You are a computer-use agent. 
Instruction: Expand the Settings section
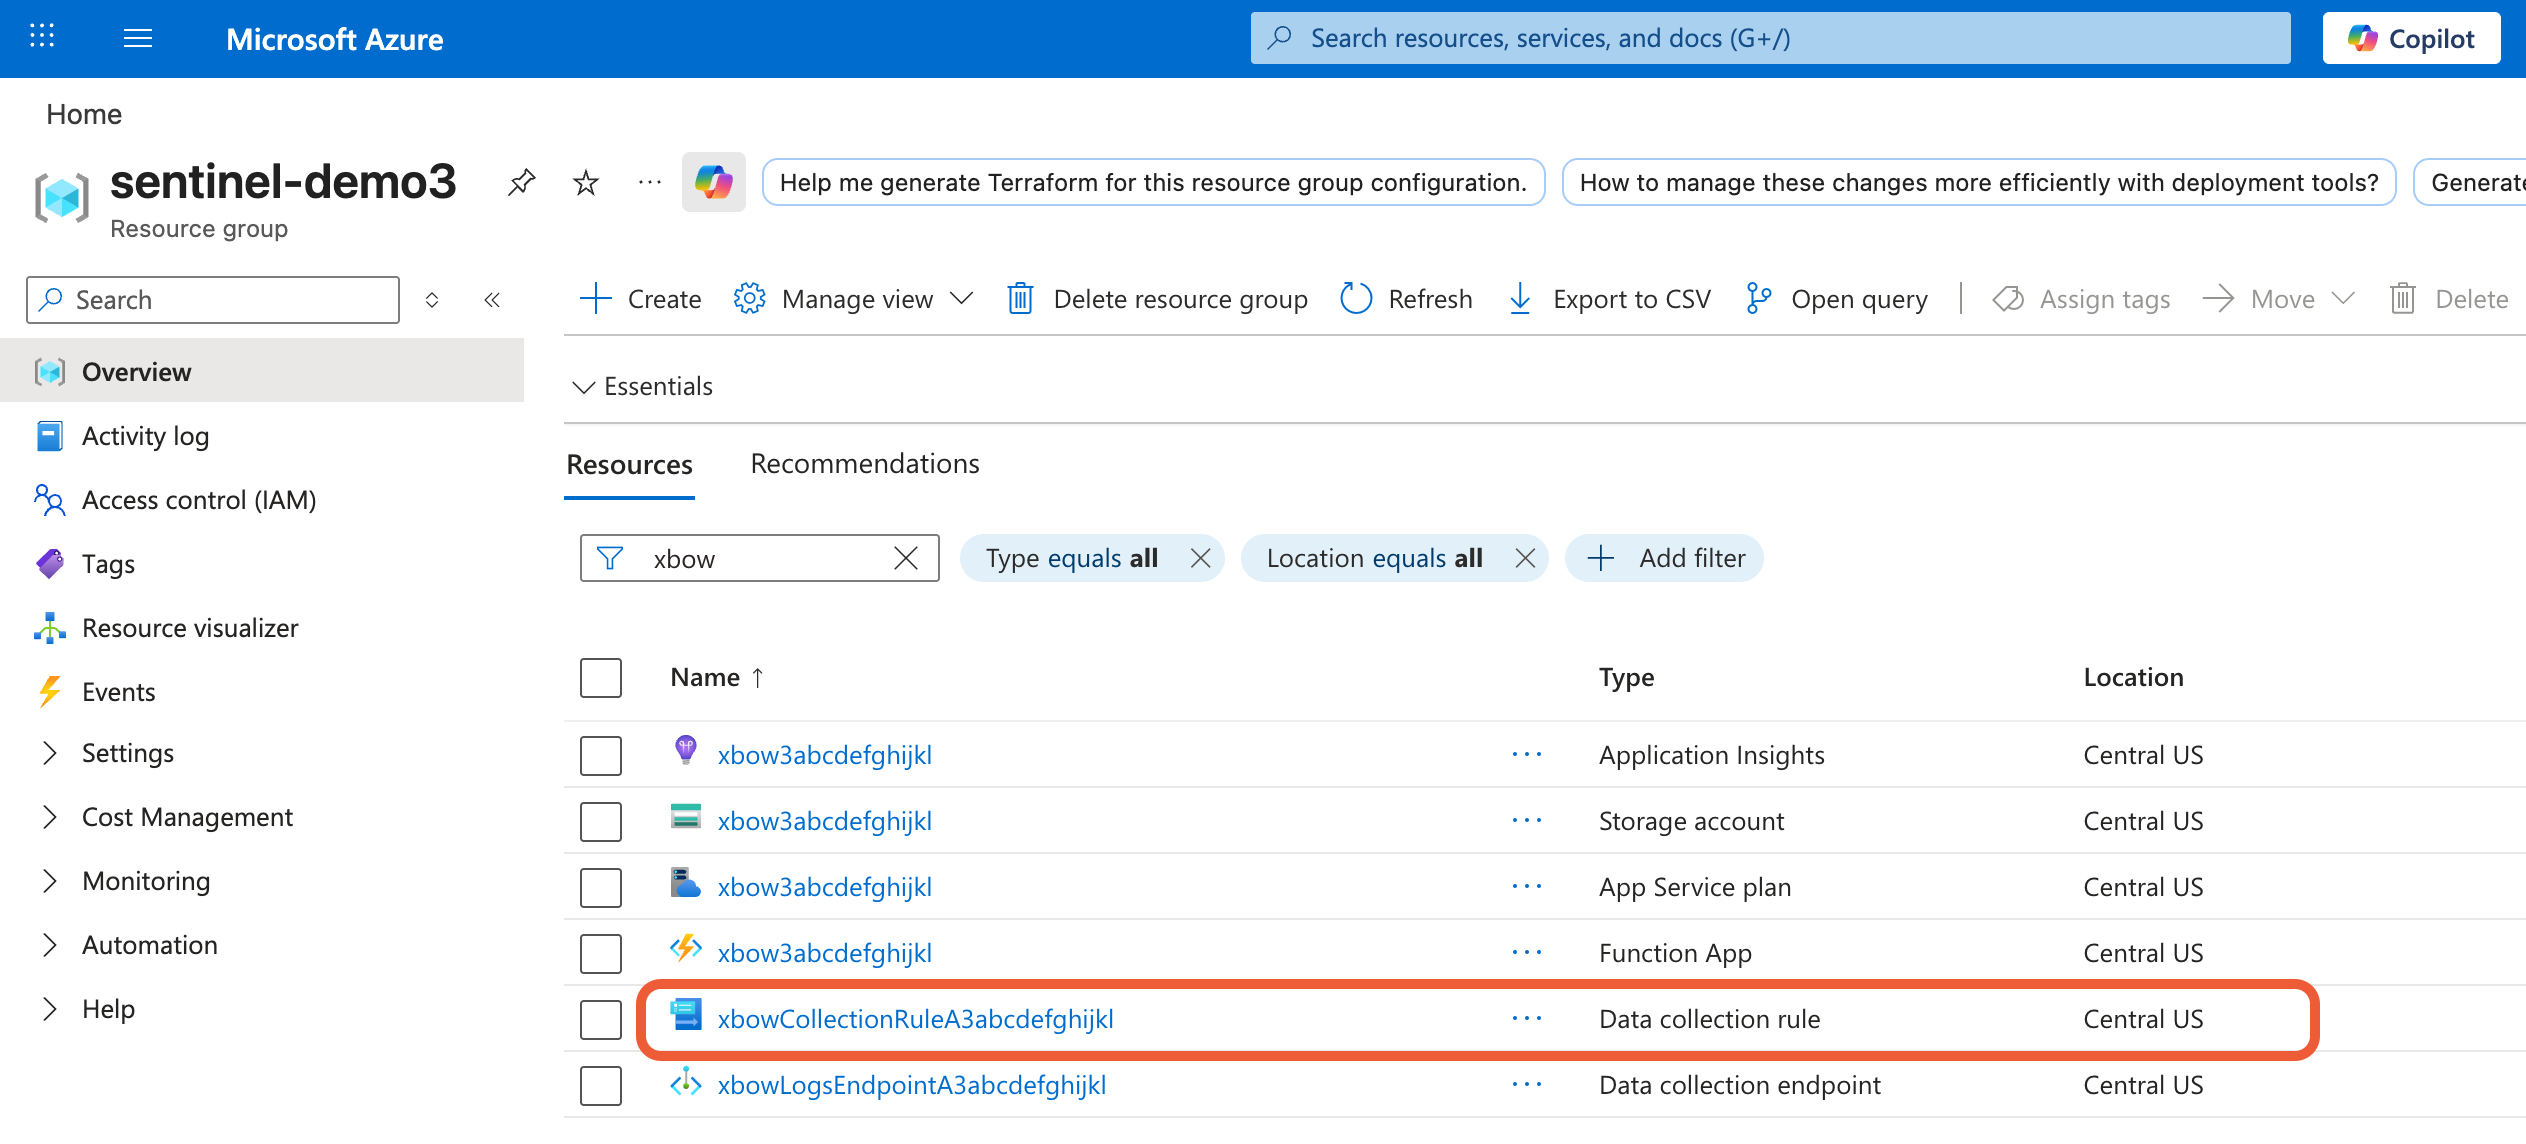pyautogui.click(x=127, y=752)
